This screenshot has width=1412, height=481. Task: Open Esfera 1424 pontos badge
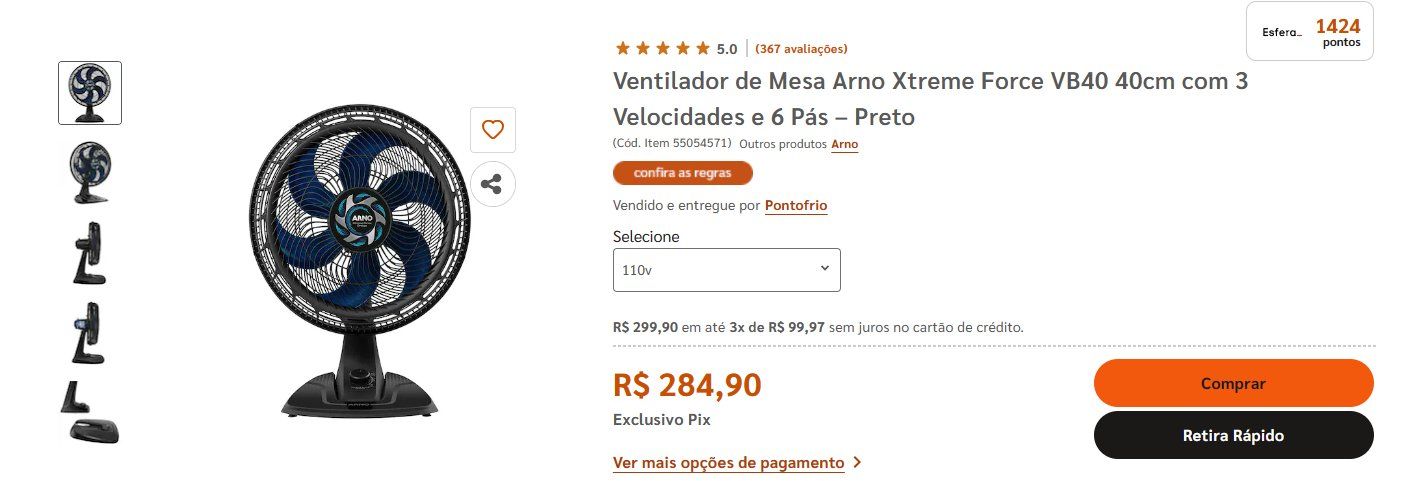click(1309, 32)
